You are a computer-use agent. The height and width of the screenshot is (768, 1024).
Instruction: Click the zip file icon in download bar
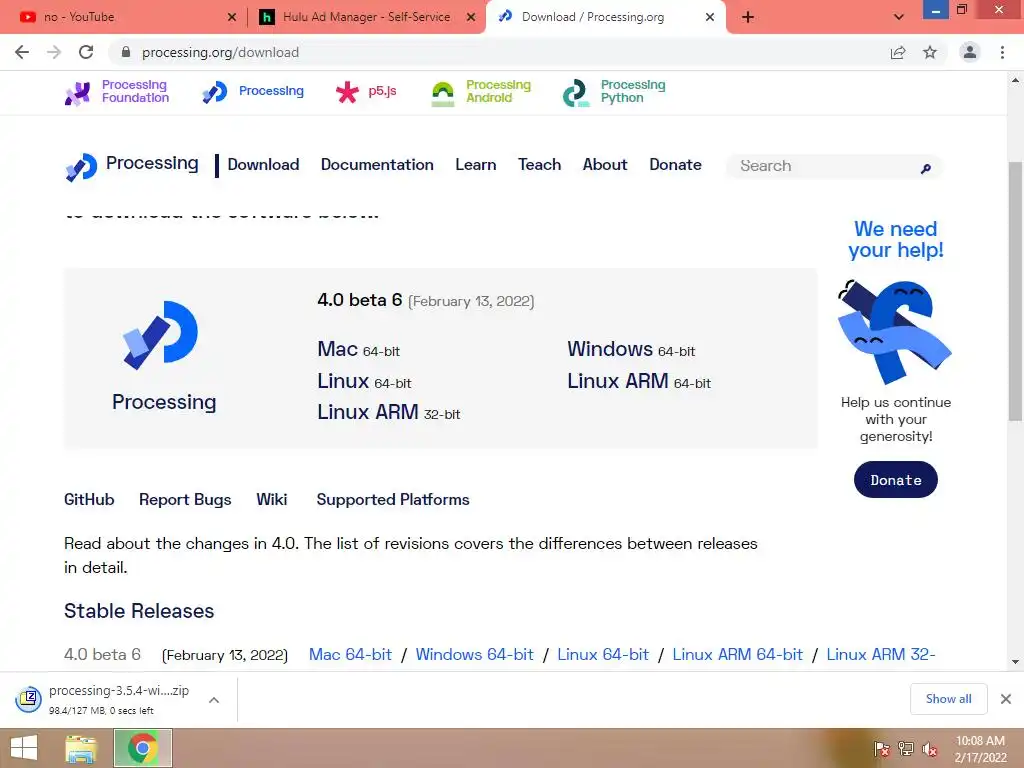(29, 699)
